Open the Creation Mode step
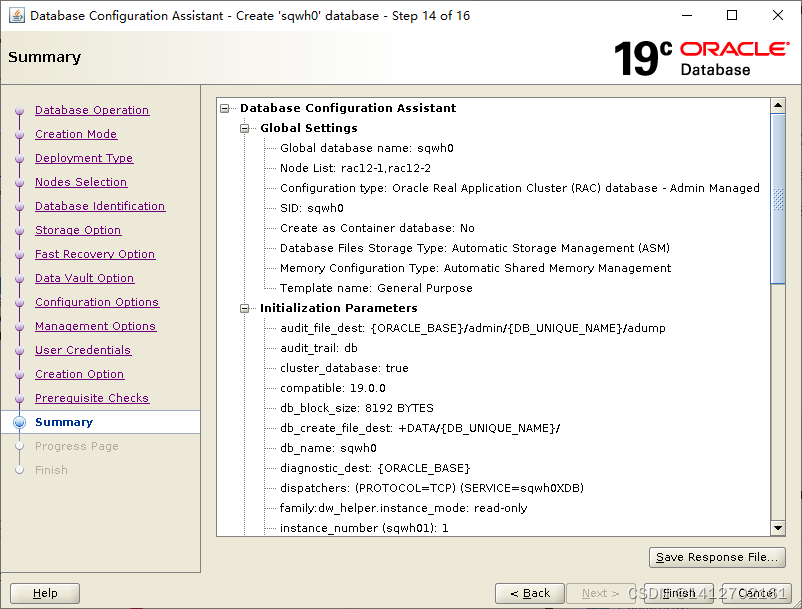802x609 pixels. (x=76, y=134)
